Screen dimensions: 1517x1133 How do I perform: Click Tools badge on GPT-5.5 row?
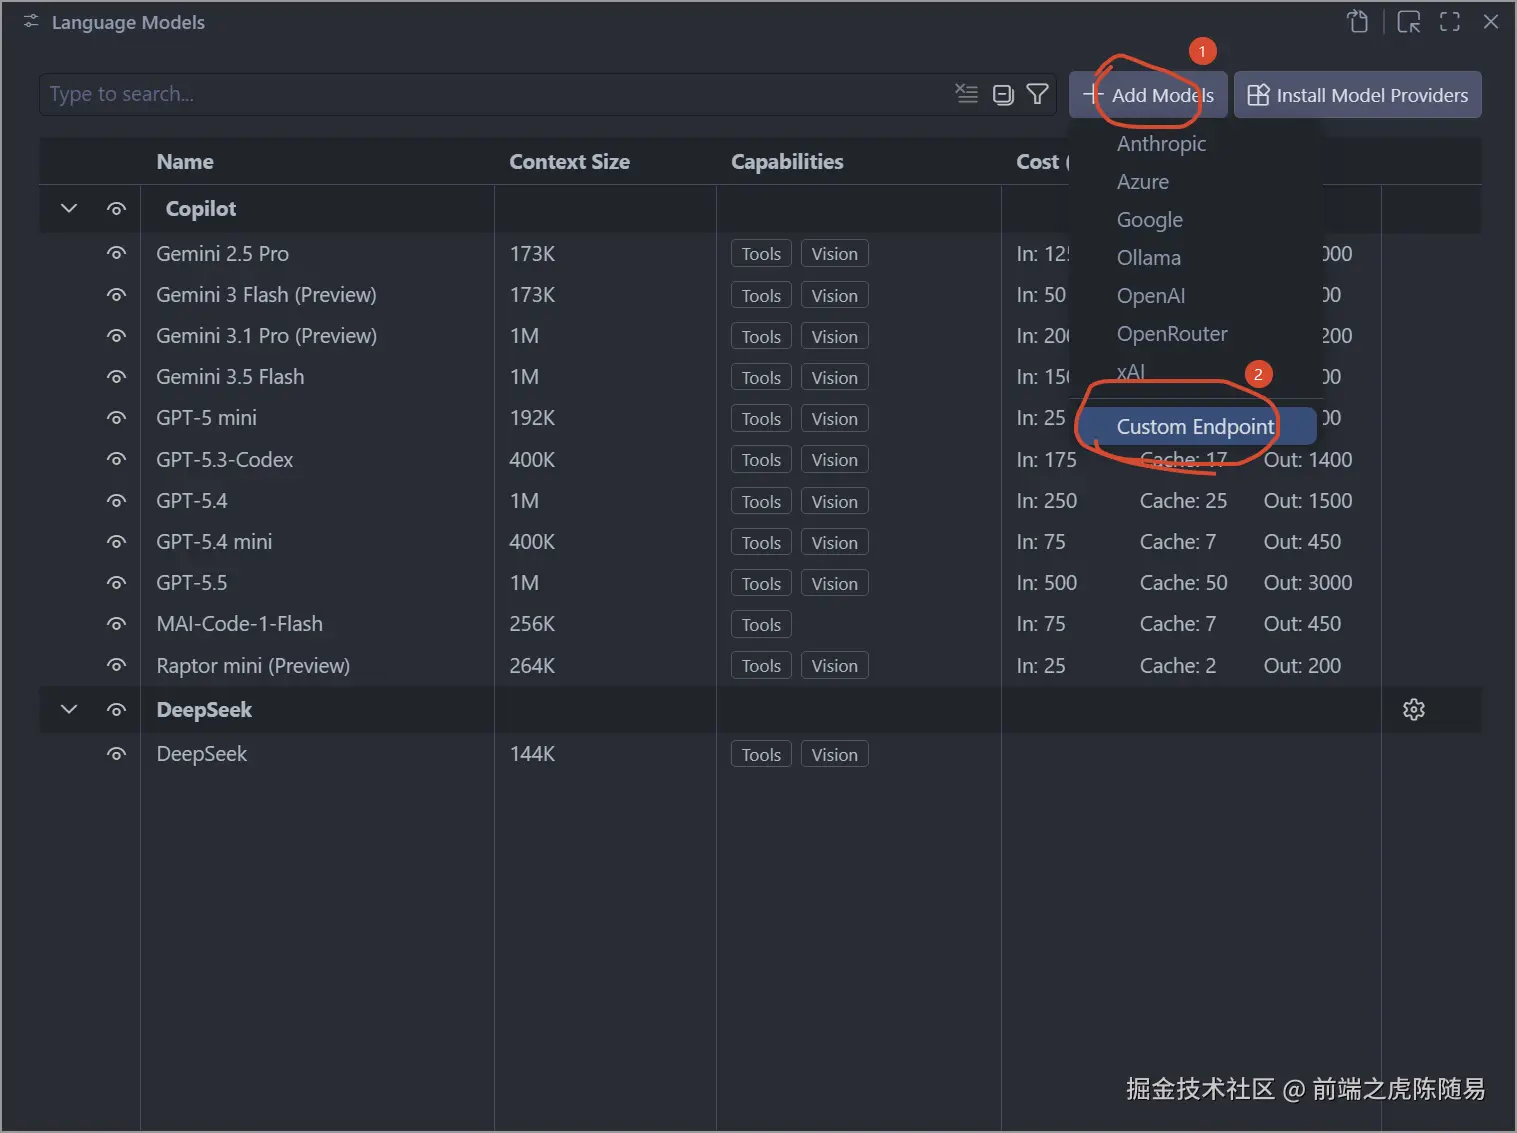pyautogui.click(x=761, y=584)
